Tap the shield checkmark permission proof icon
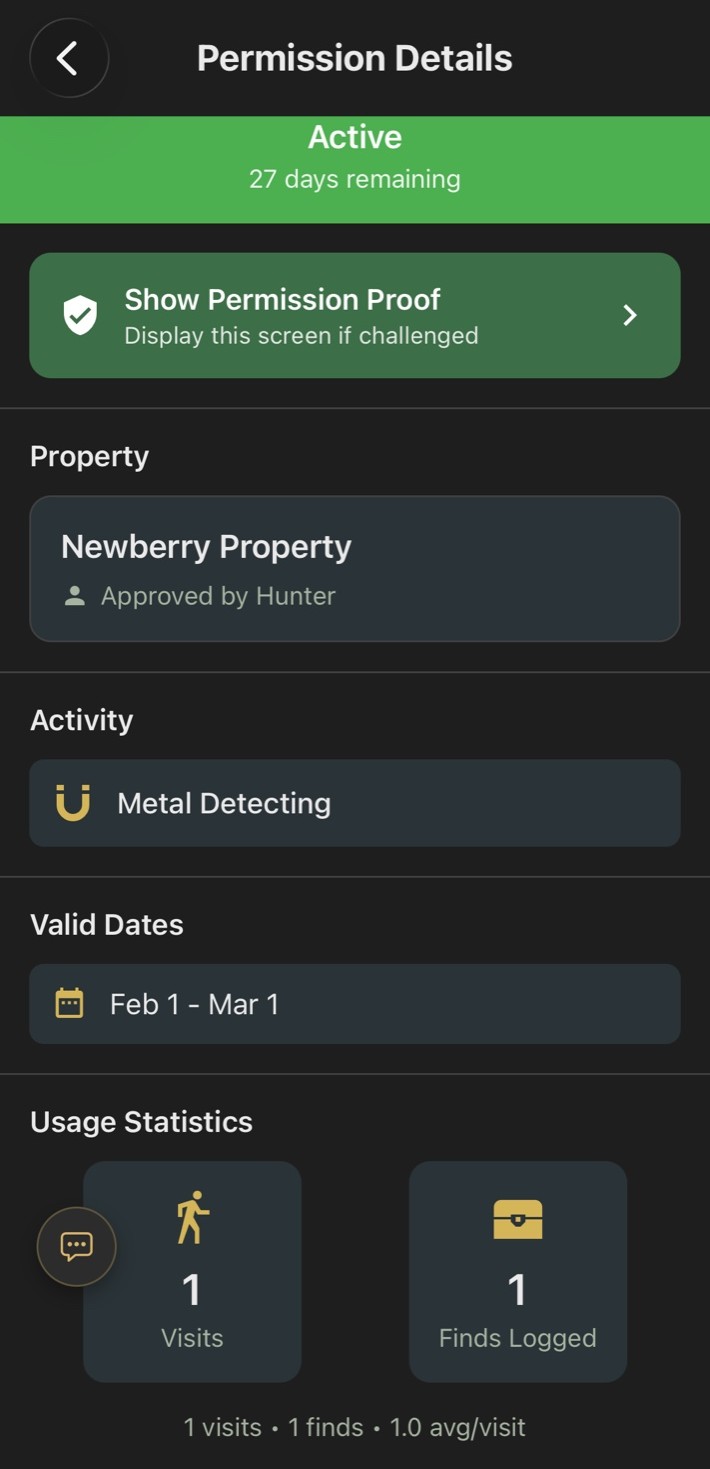The image size is (710, 1469). tap(79, 315)
